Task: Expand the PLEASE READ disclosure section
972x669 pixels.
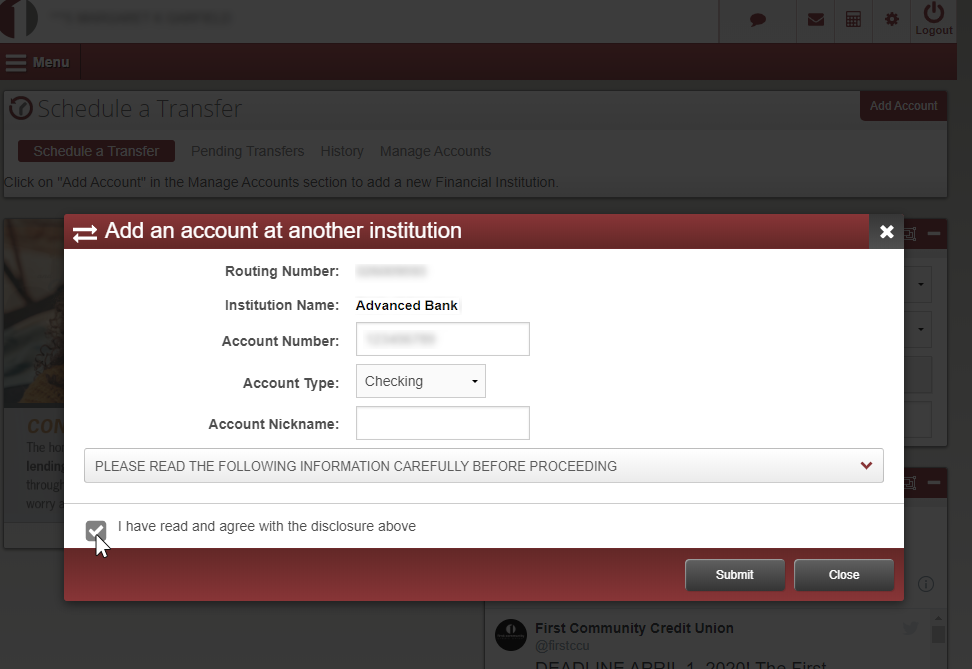Action: [484, 466]
